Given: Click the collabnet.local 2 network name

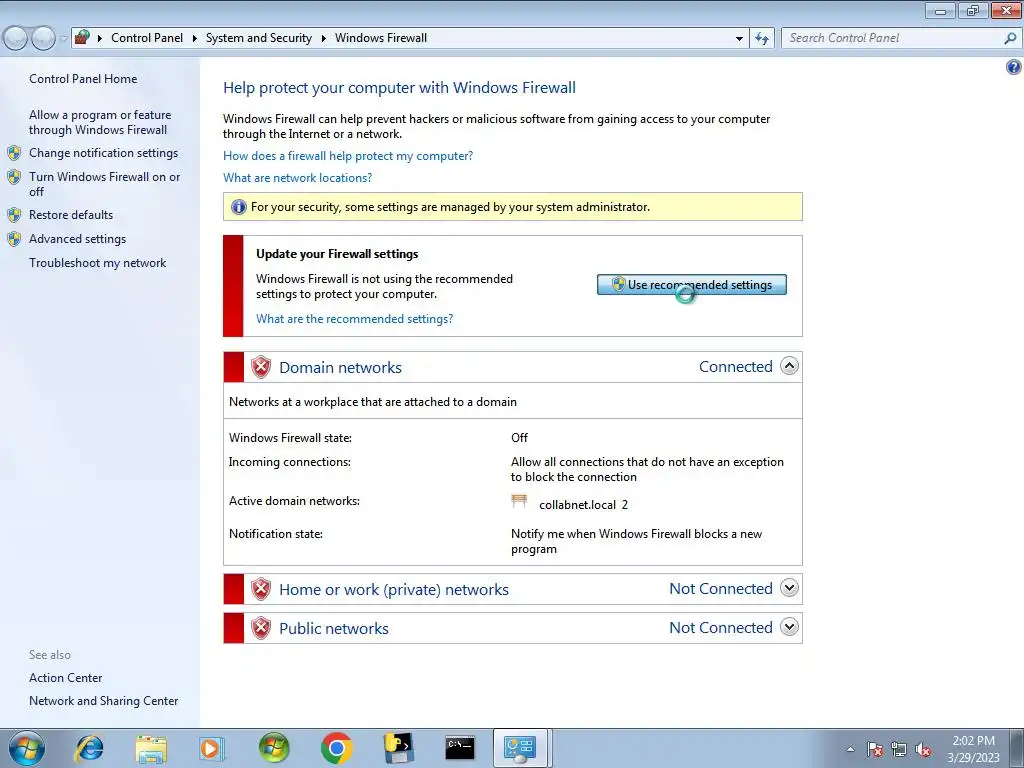Looking at the screenshot, I should (583, 505).
